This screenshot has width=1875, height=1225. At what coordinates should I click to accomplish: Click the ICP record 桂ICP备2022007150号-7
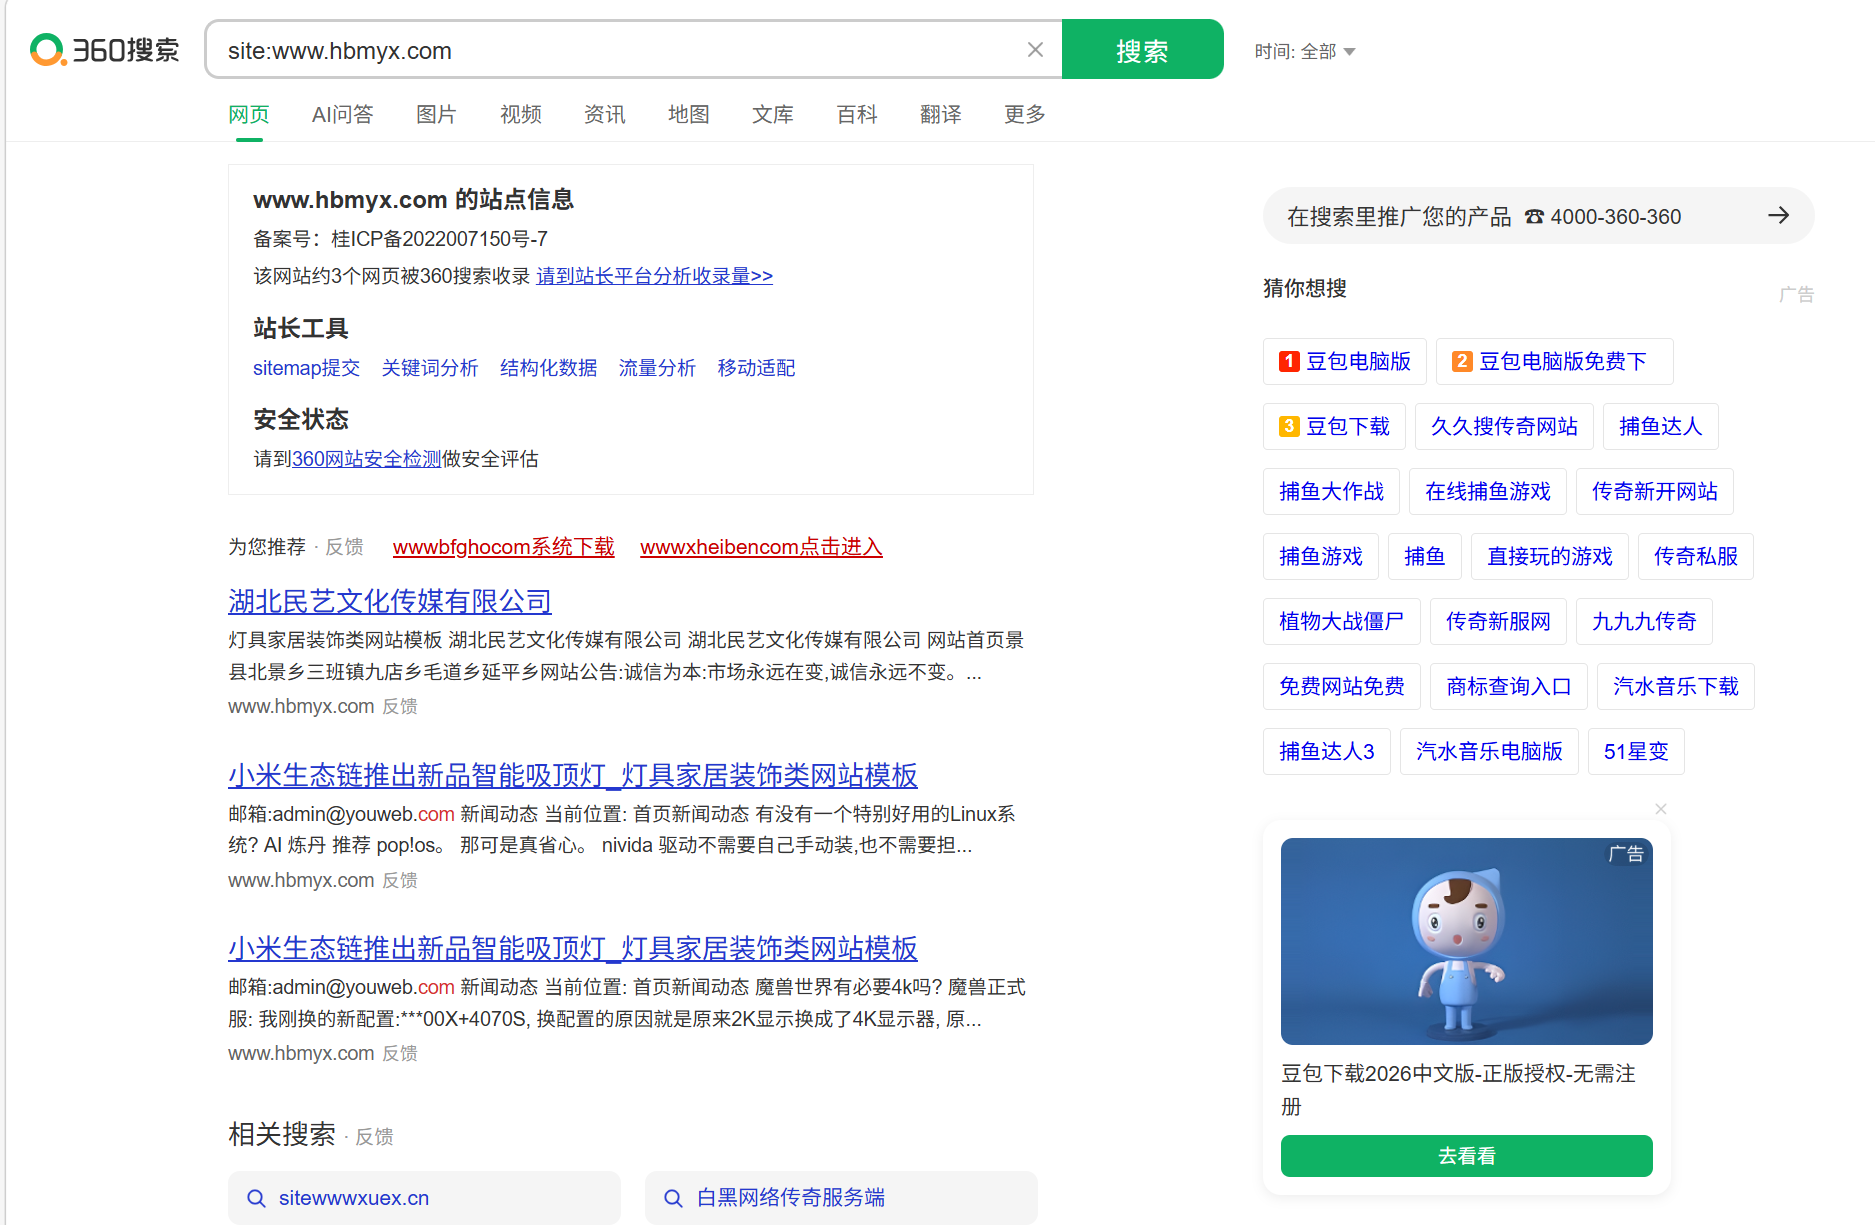point(439,239)
